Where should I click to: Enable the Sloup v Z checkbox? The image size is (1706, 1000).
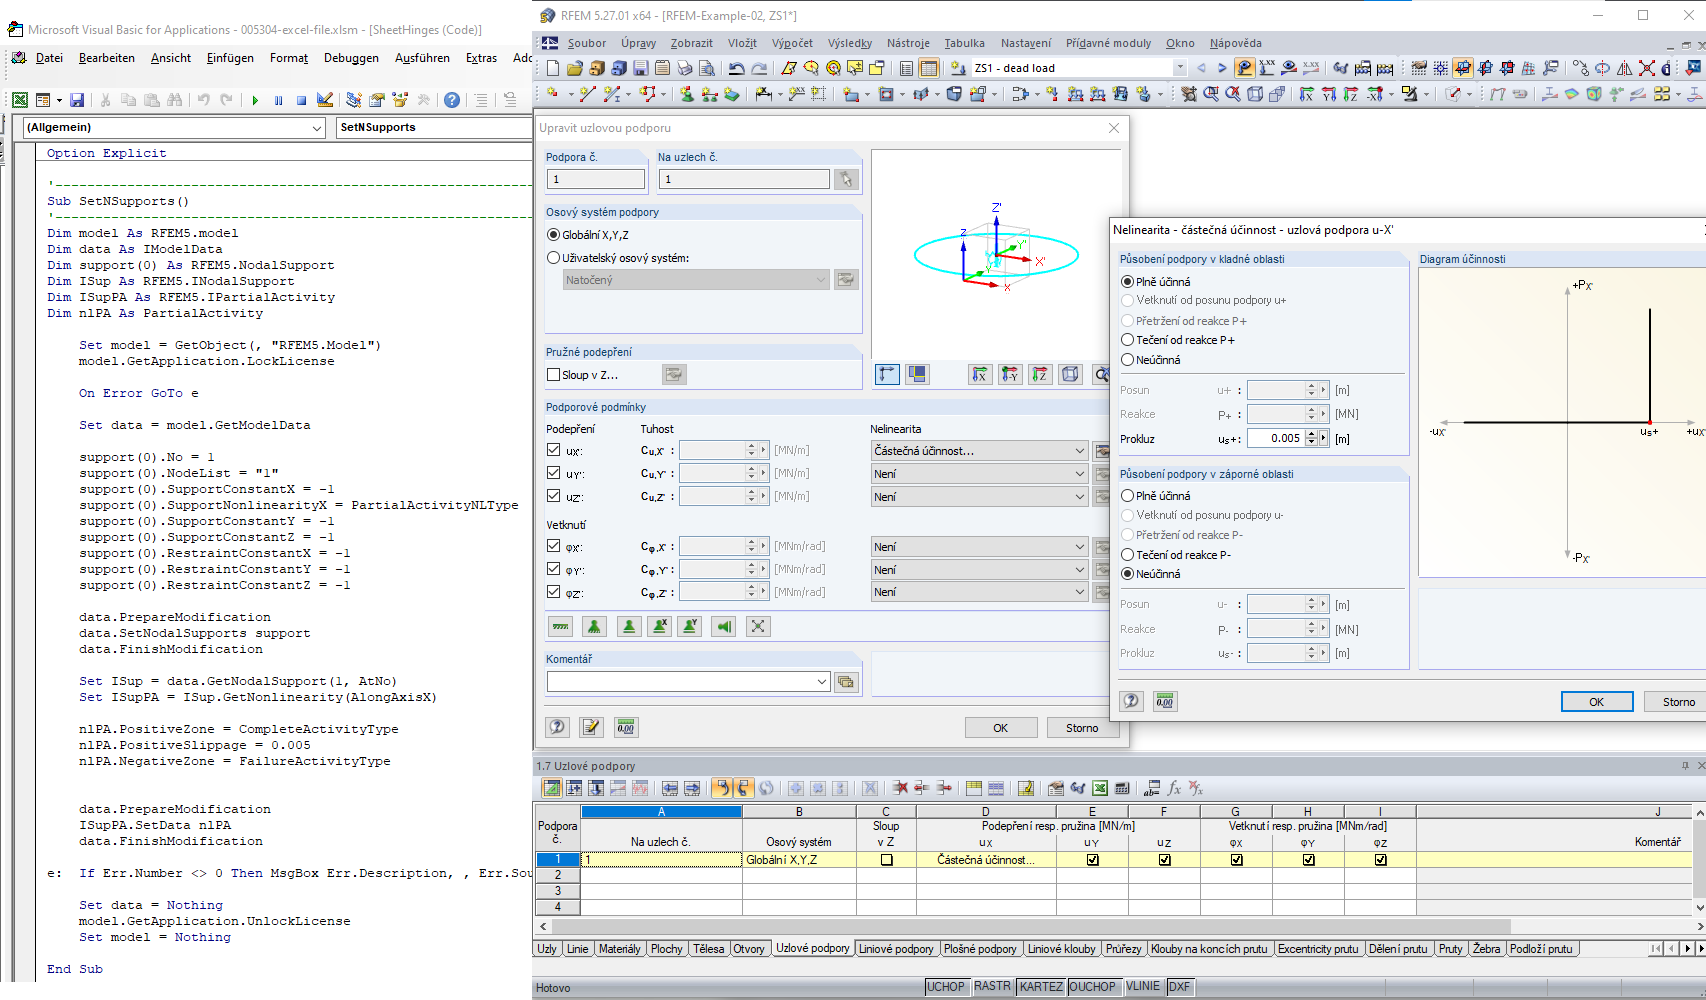click(554, 375)
